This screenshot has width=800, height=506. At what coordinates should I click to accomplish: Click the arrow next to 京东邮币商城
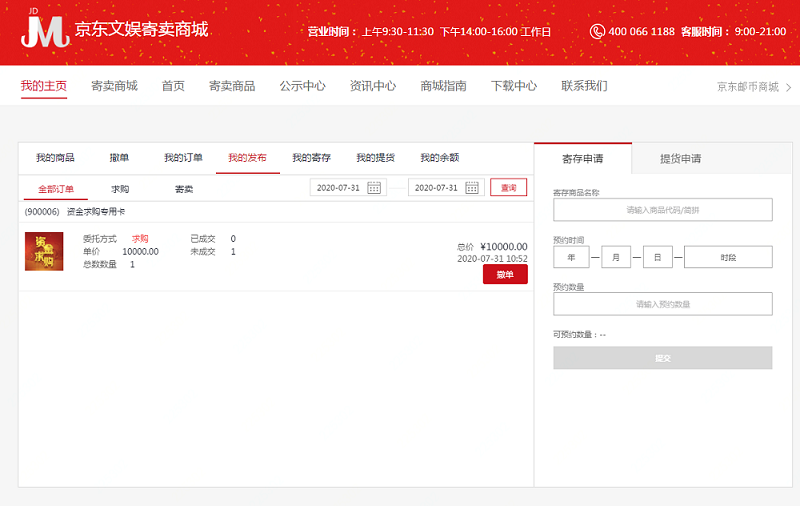click(789, 87)
